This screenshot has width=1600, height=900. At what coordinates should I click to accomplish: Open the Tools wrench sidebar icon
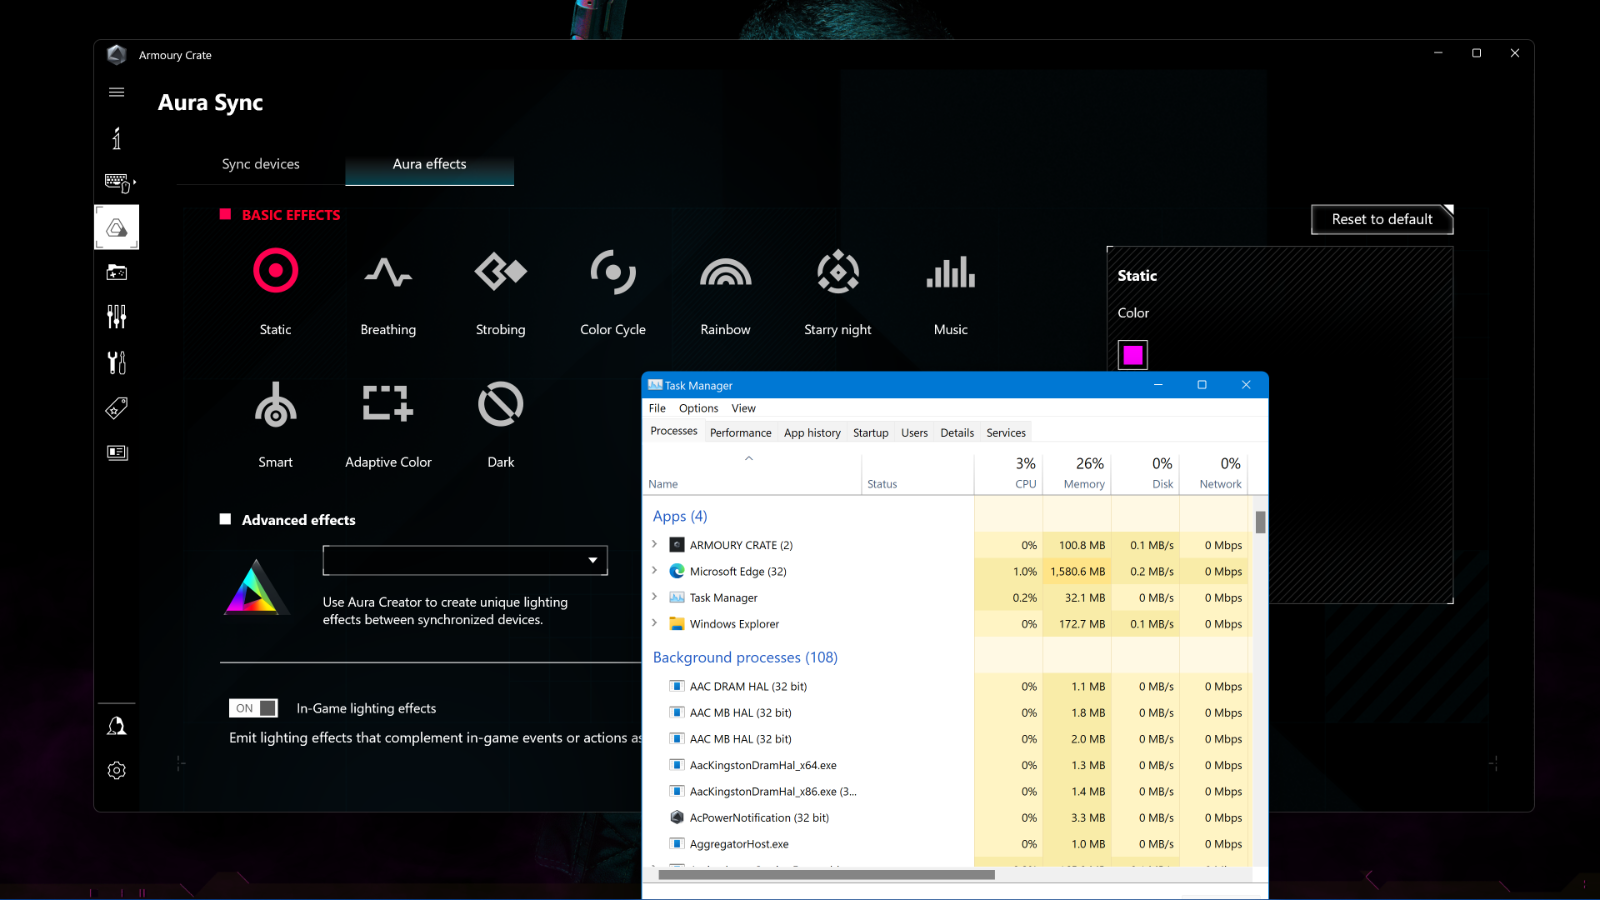[x=117, y=362]
